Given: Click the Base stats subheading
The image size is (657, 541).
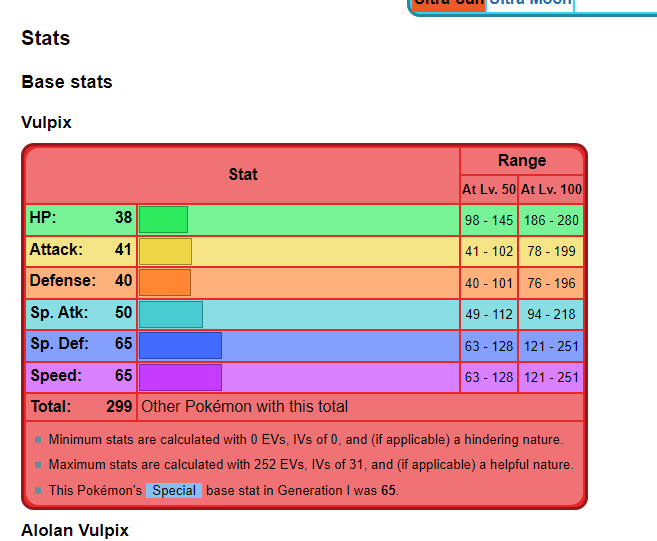Looking at the screenshot, I should (67, 82).
